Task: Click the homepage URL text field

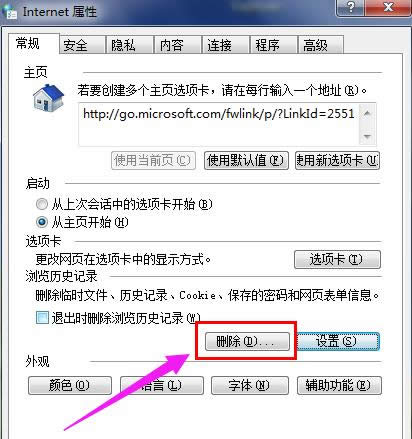Action: click(x=219, y=124)
